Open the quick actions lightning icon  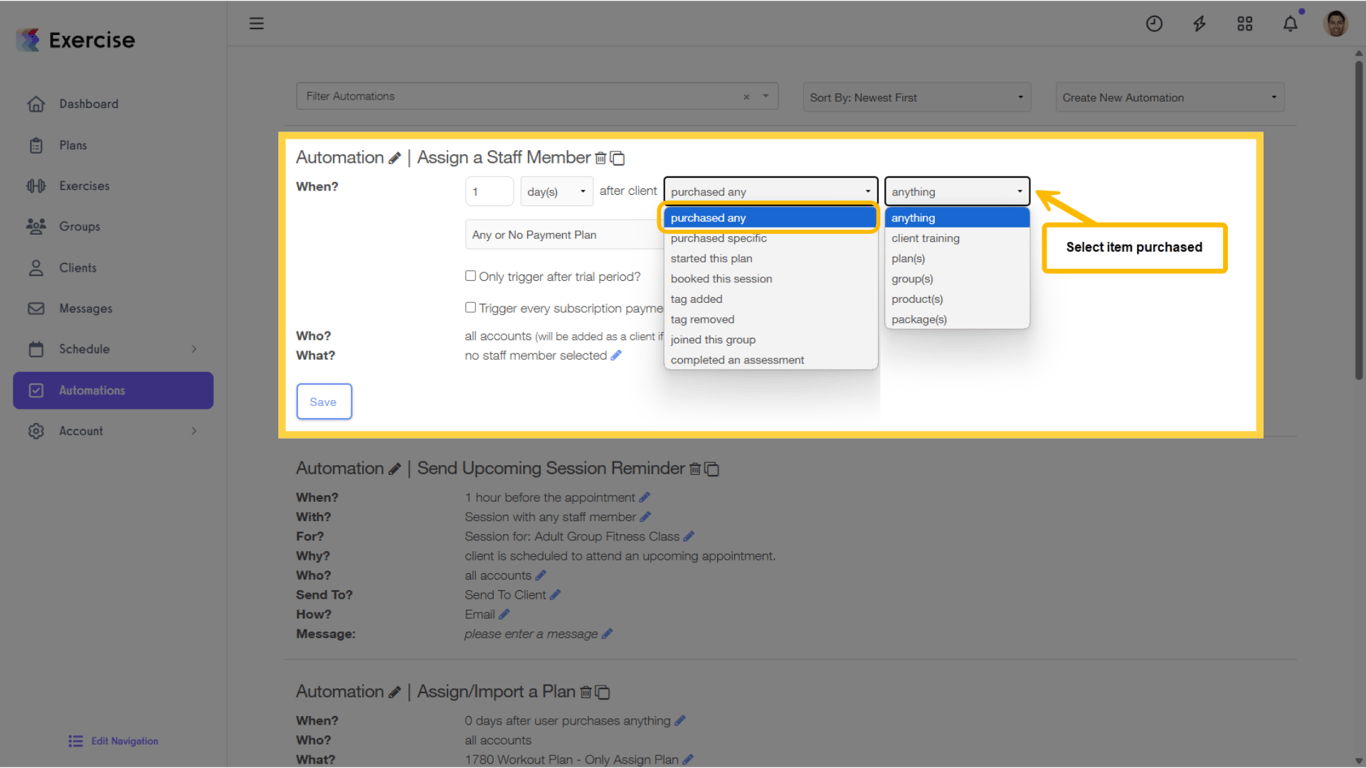1199,23
